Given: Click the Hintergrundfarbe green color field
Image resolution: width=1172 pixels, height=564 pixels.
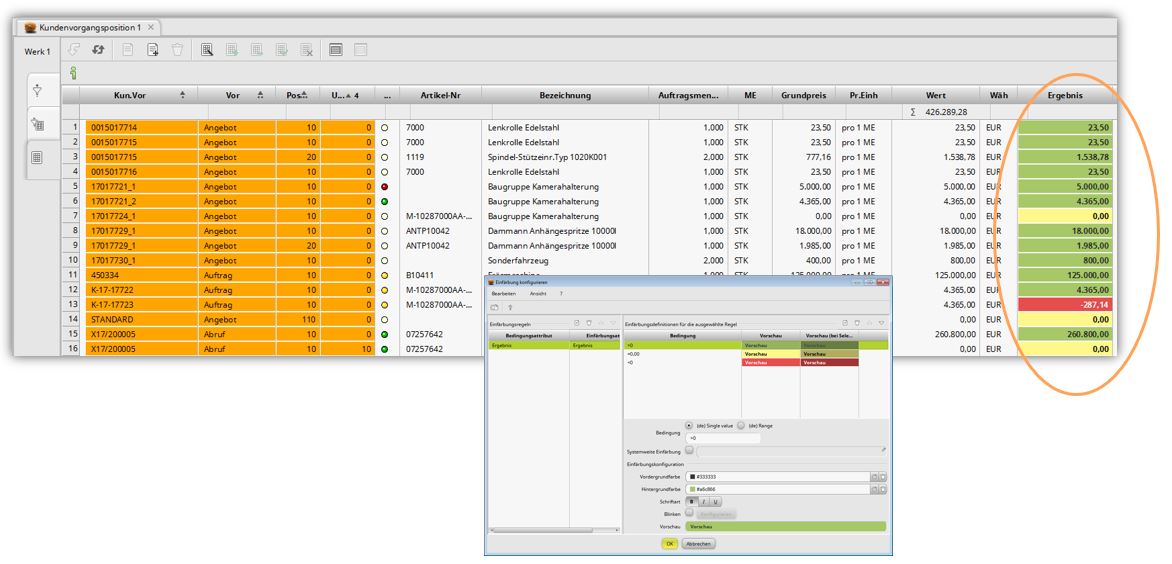Looking at the screenshot, I should pos(778,489).
